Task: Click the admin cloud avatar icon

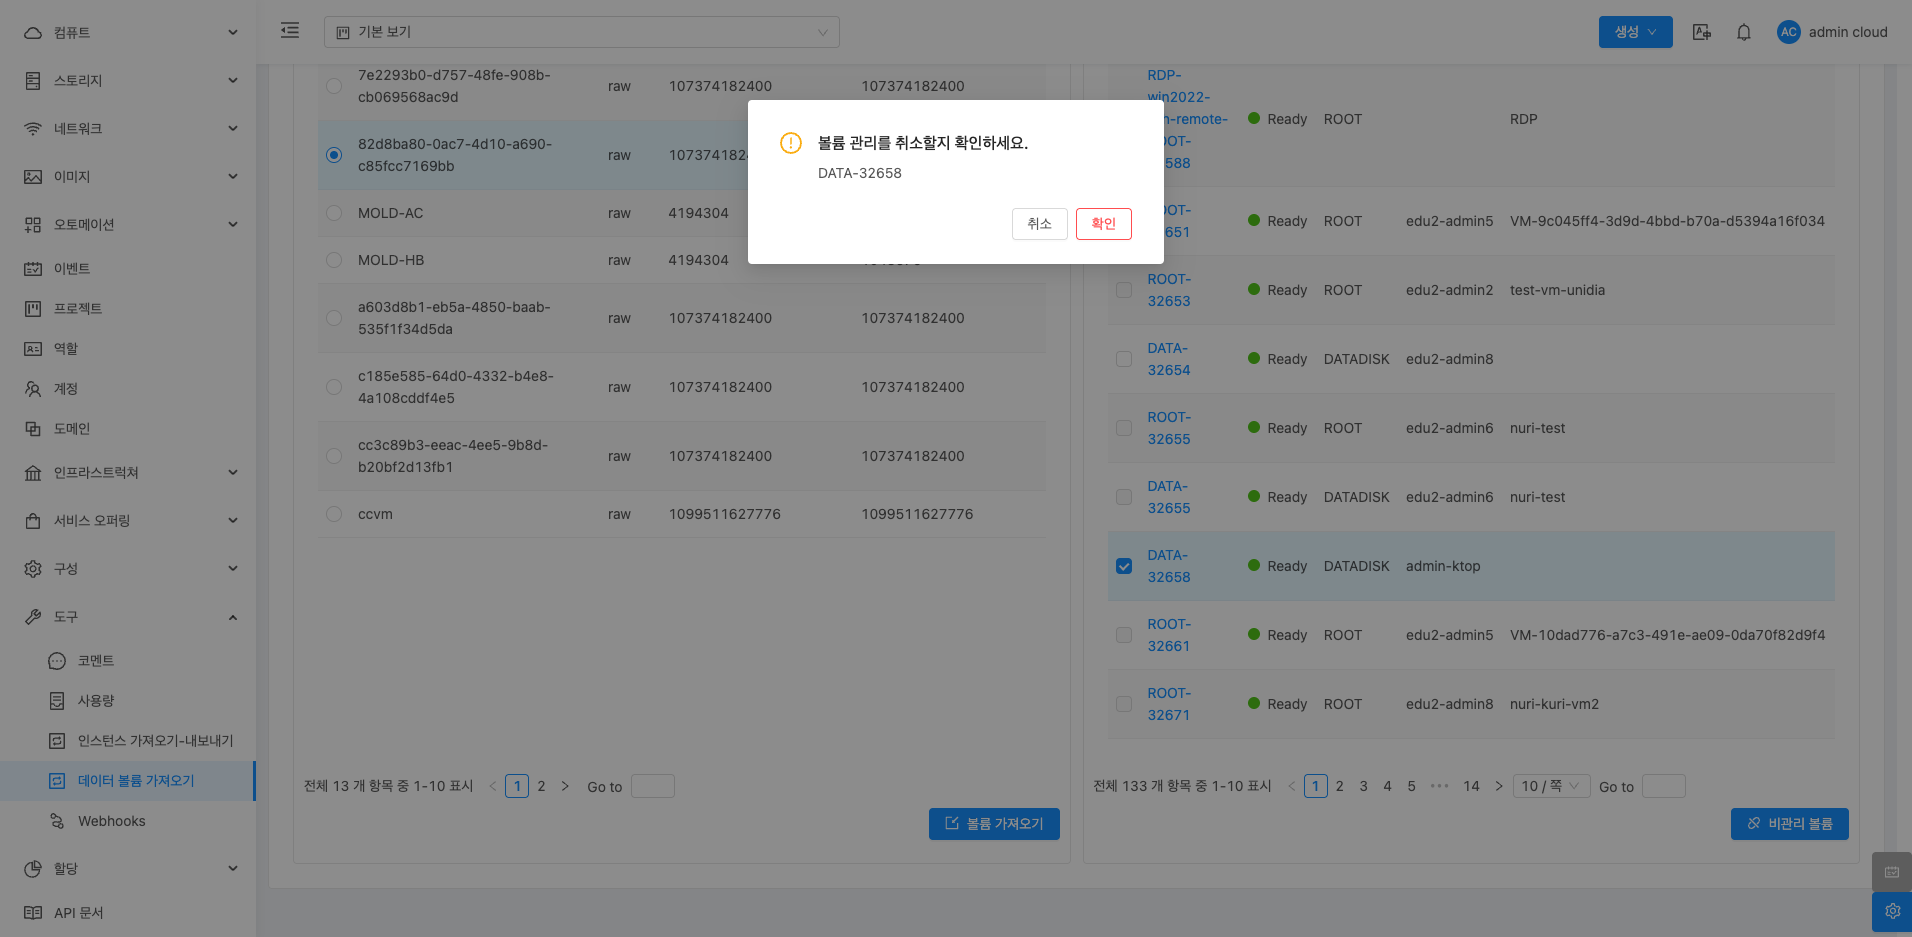Action: [x=1788, y=32]
